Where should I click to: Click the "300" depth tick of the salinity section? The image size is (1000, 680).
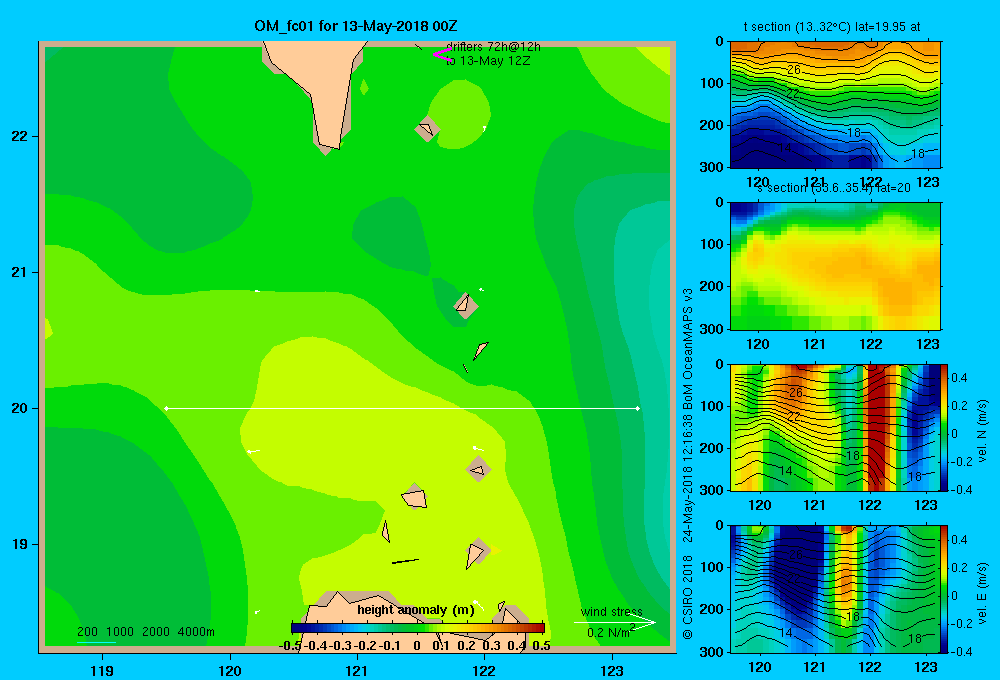coord(712,329)
